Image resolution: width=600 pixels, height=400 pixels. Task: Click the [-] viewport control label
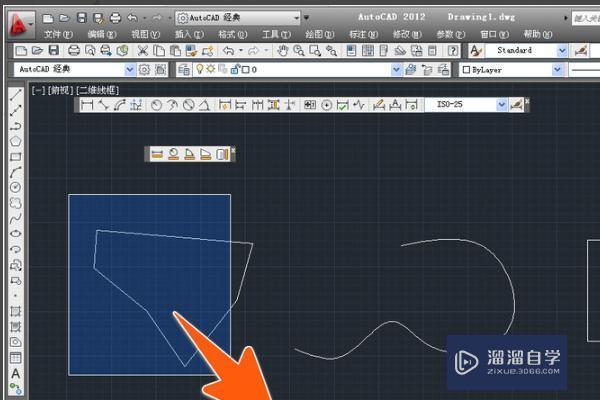click(x=38, y=90)
